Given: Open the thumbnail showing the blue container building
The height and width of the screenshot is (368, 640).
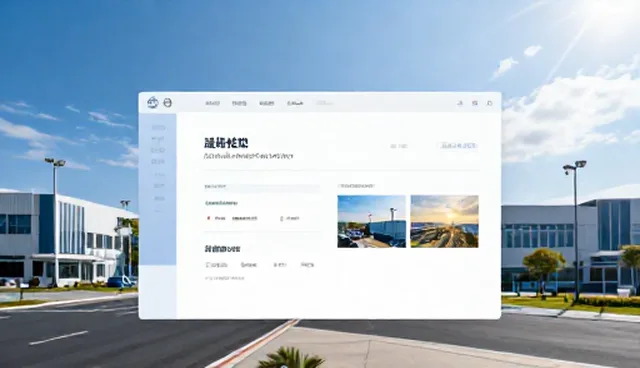Looking at the screenshot, I should 371,221.
